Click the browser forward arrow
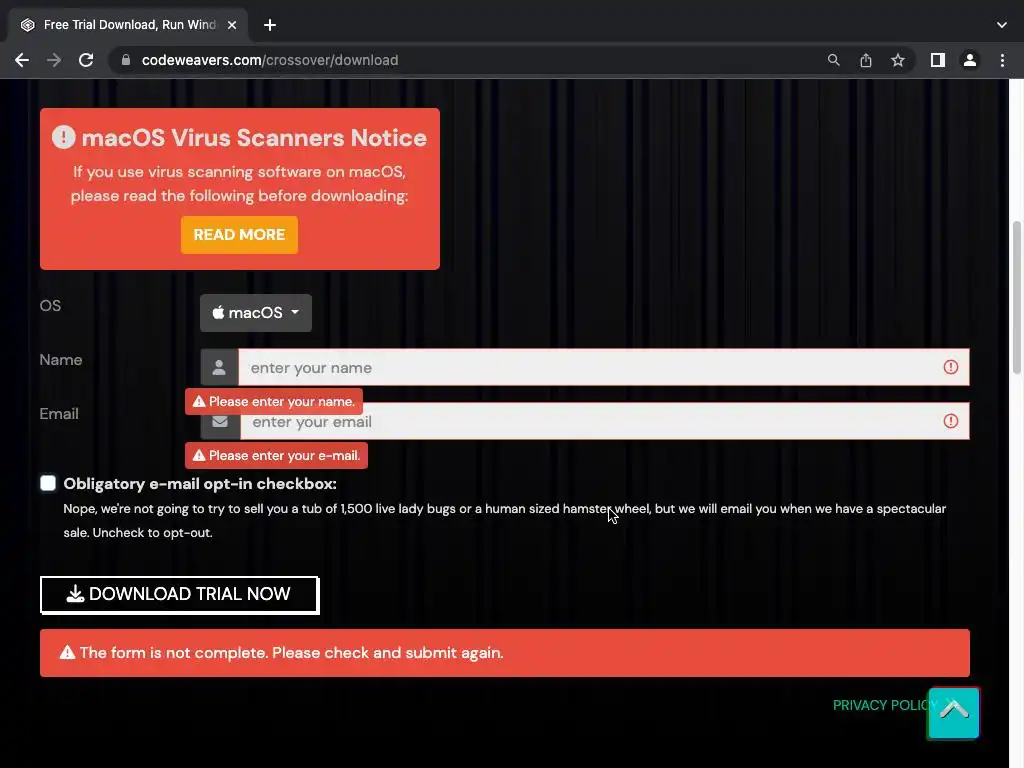Image resolution: width=1024 pixels, height=768 pixels. pos(54,60)
